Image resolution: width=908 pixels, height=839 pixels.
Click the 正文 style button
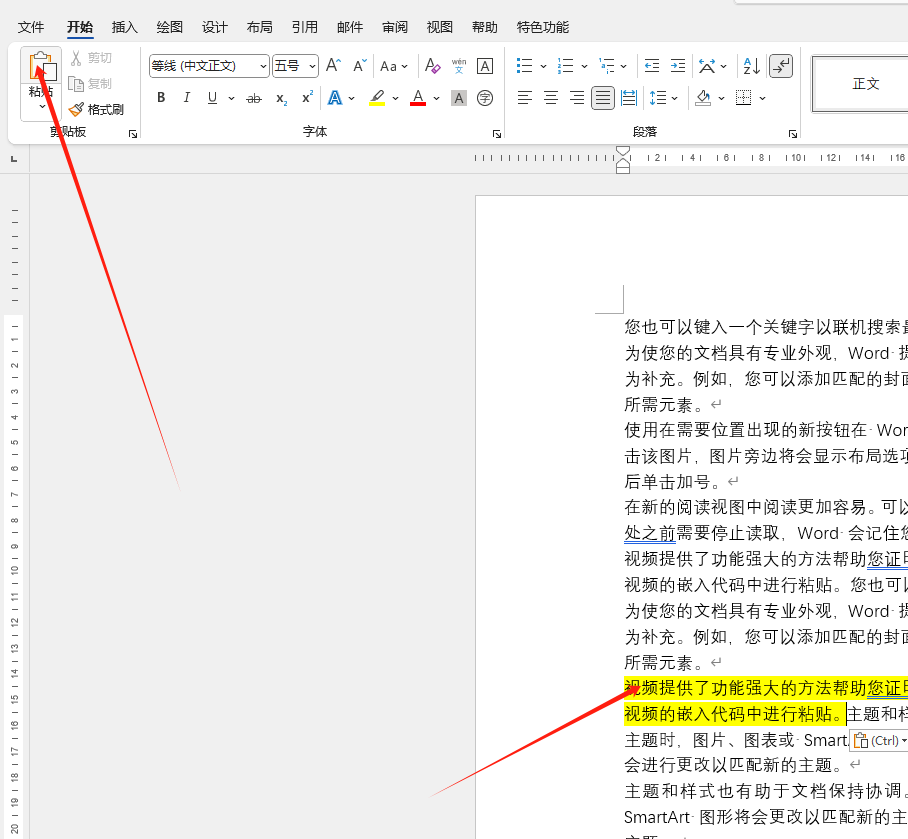pos(864,84)
